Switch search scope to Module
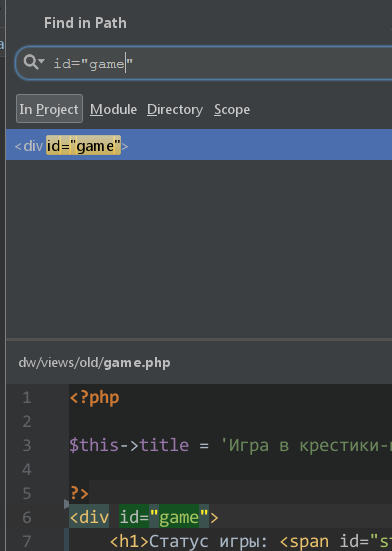Image resolution: width=392 pixels, height=551 pixels. 113,109
